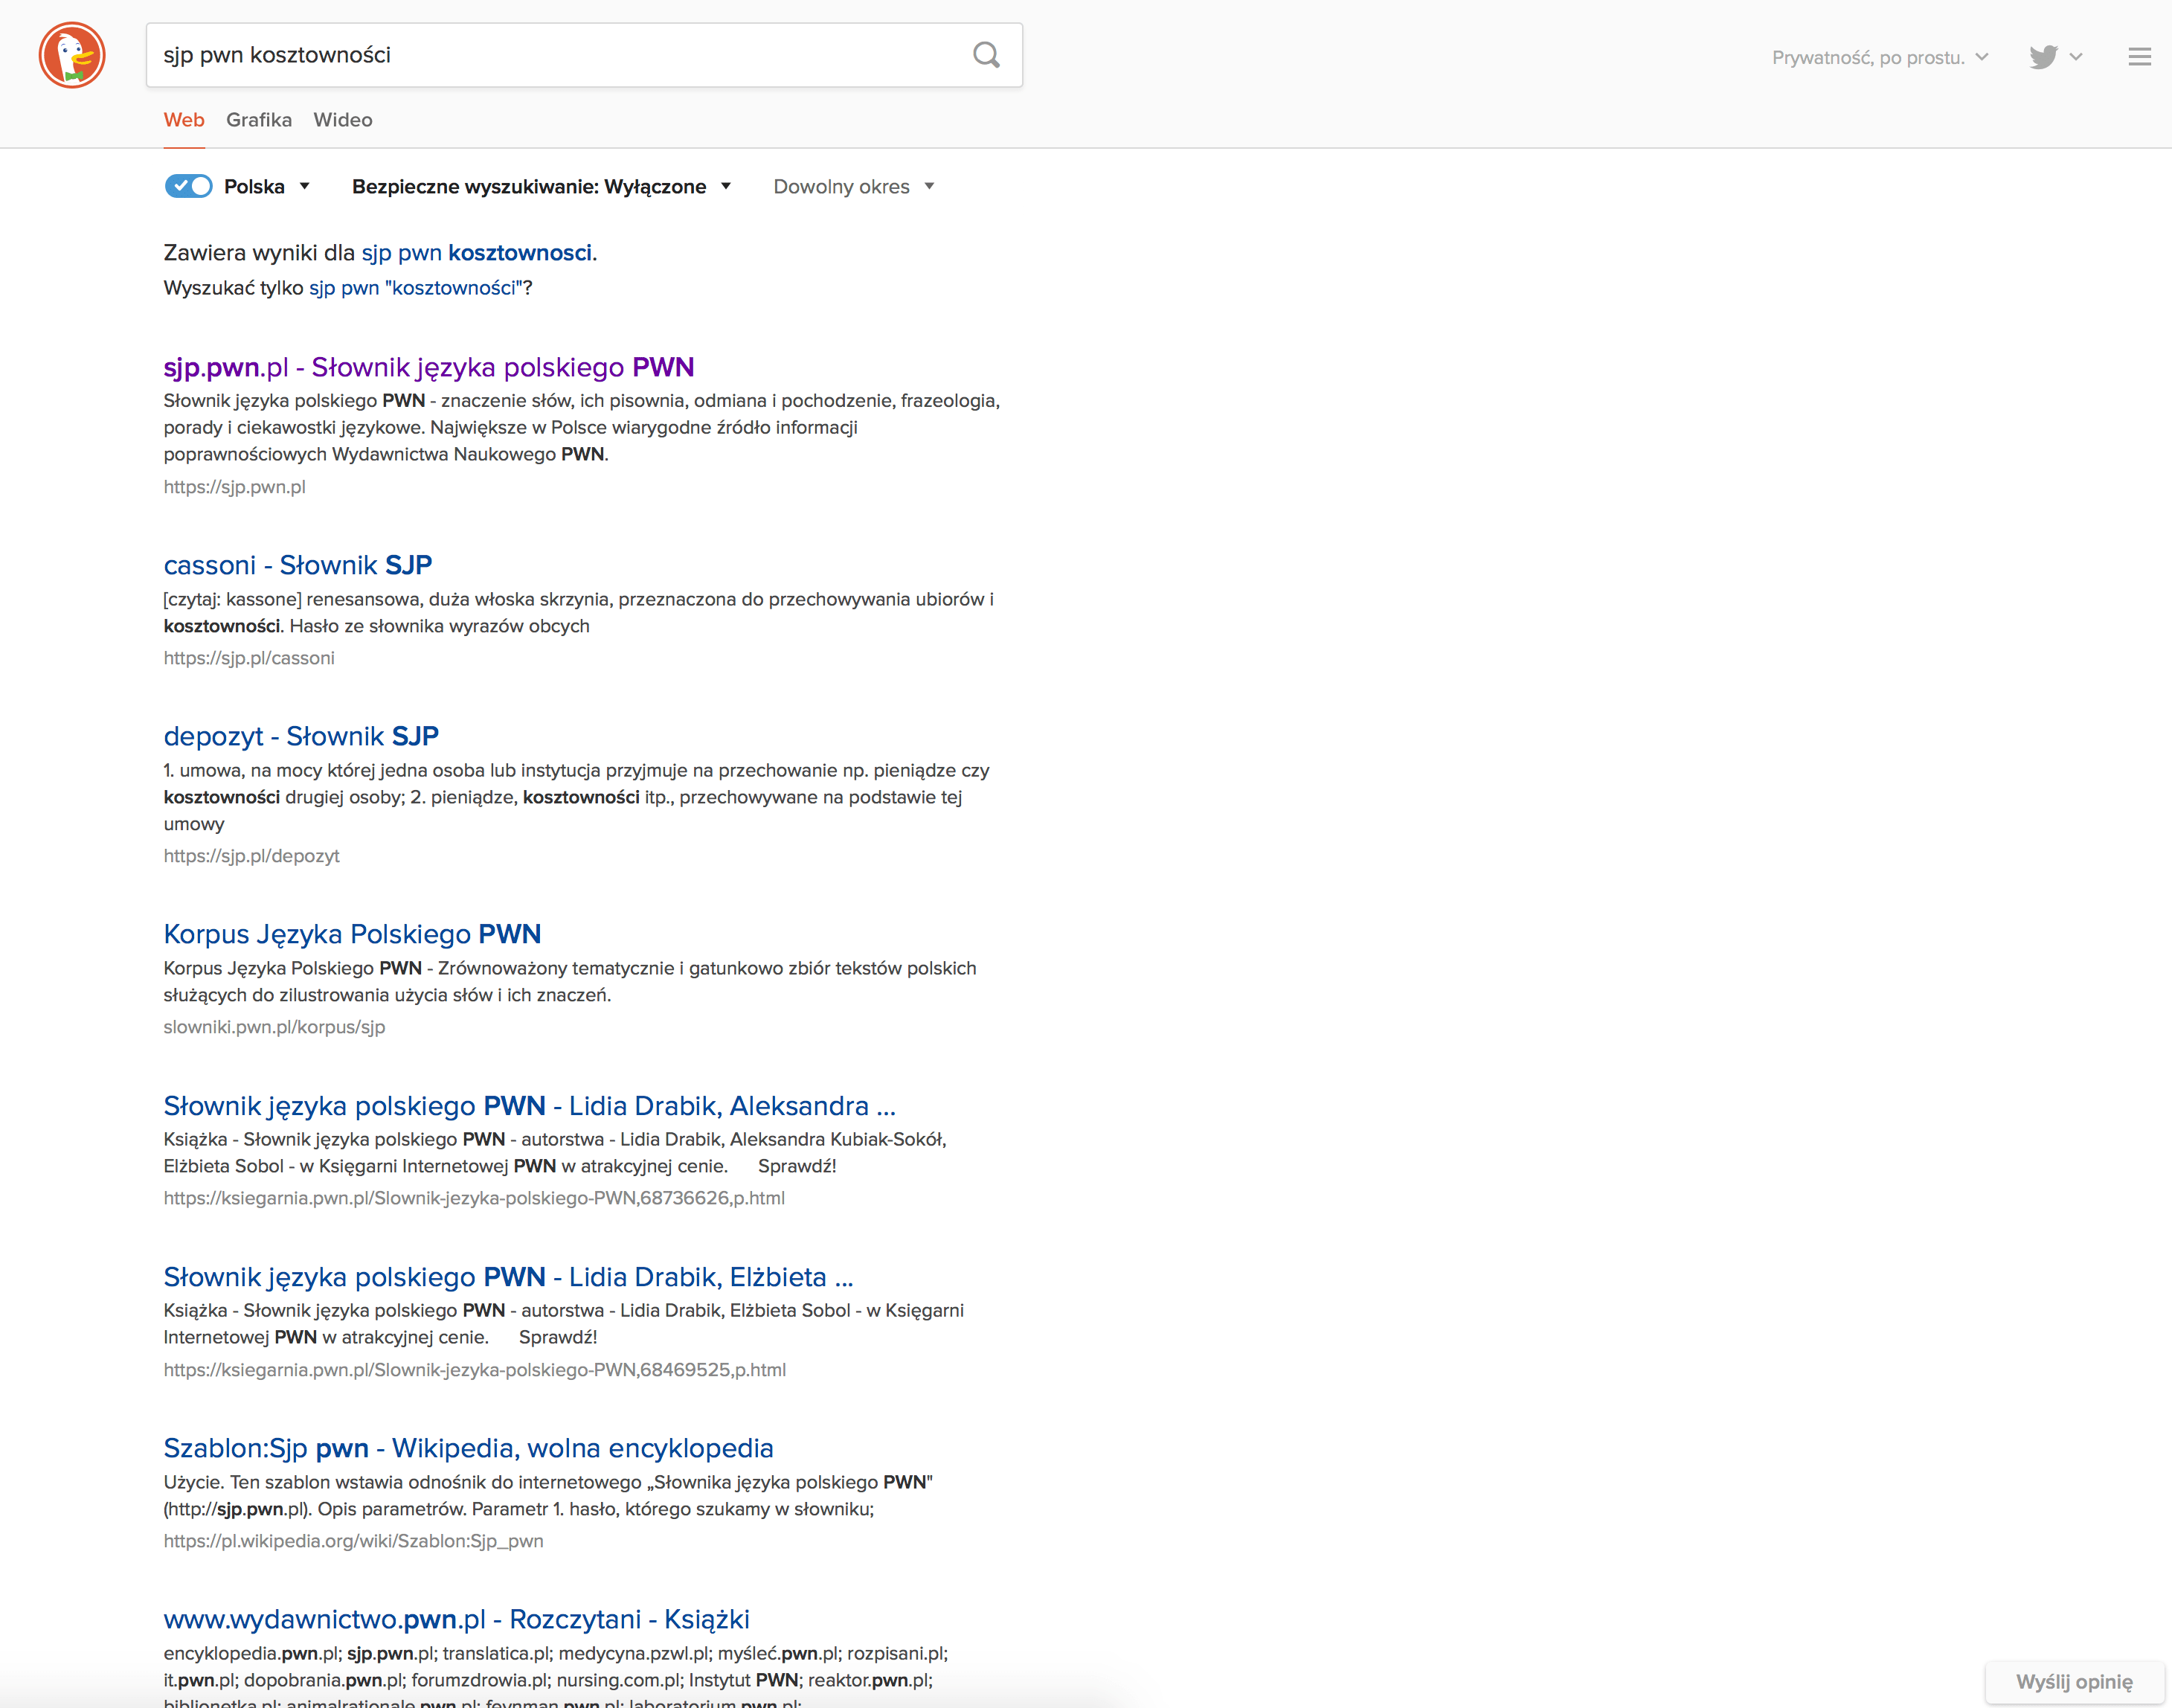
Task: Open the hamburger menu
Action: pyautogui.click(x=2139, y=57)
